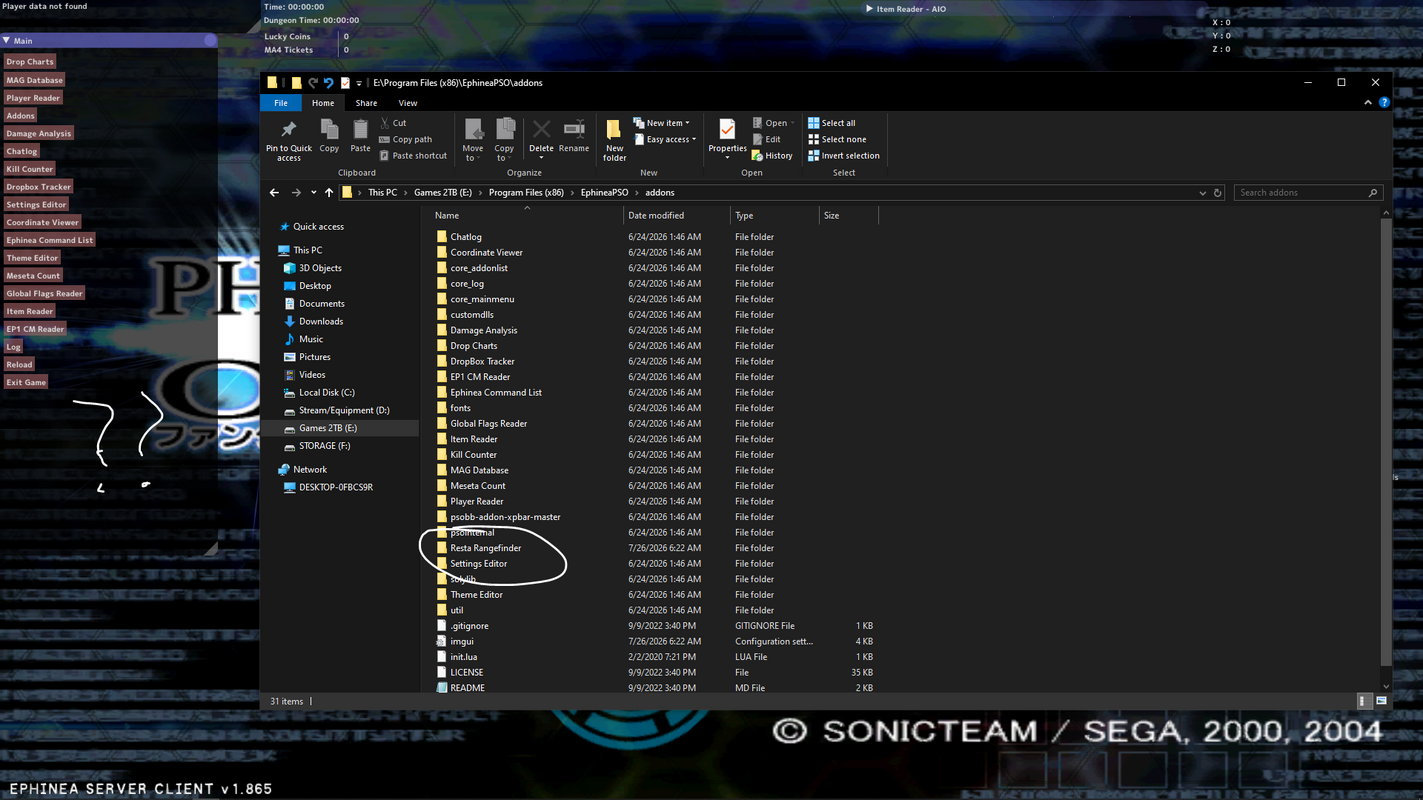Create a New folder from the ribbon

click(615, 139)
